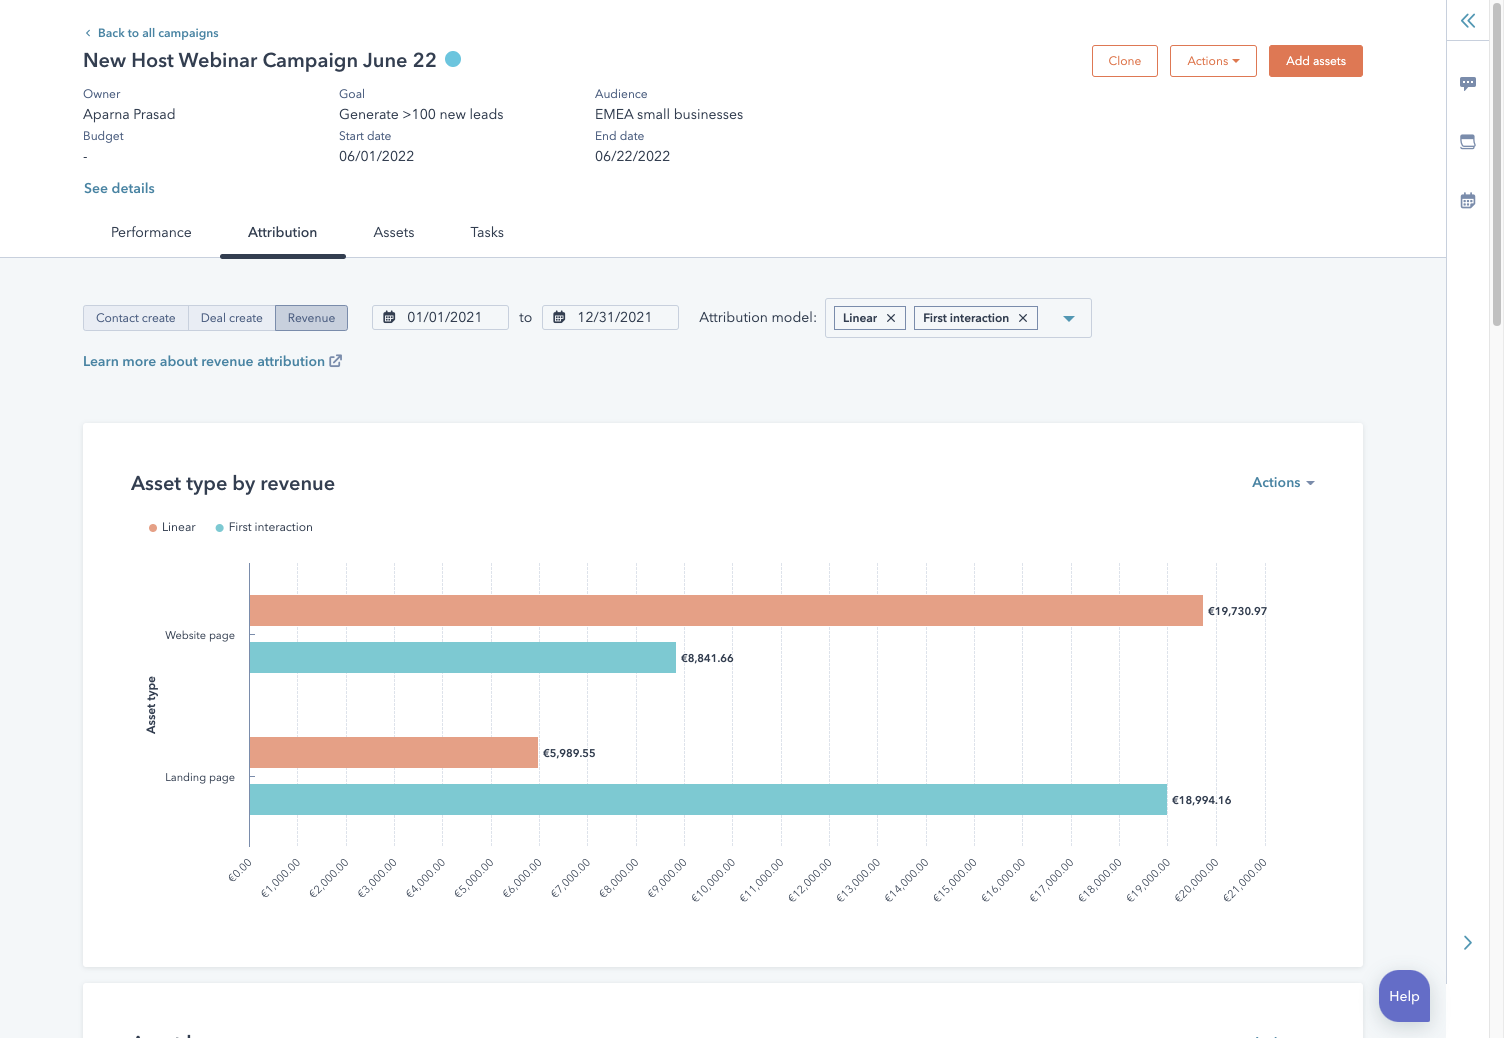Open the chat comments sidebar icon

pos(1467,84)
